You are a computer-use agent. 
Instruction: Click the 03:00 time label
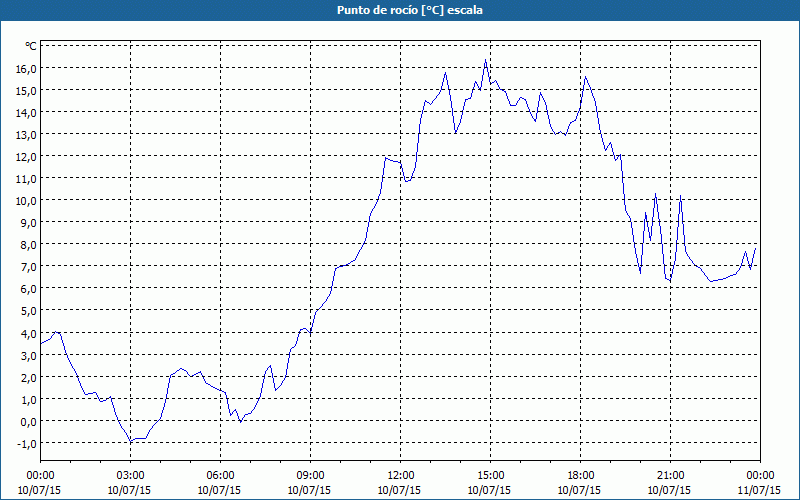click(x=130, y=475)
